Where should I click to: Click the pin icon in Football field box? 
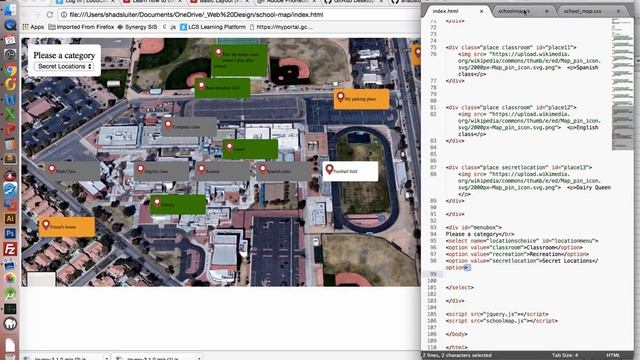329,169
